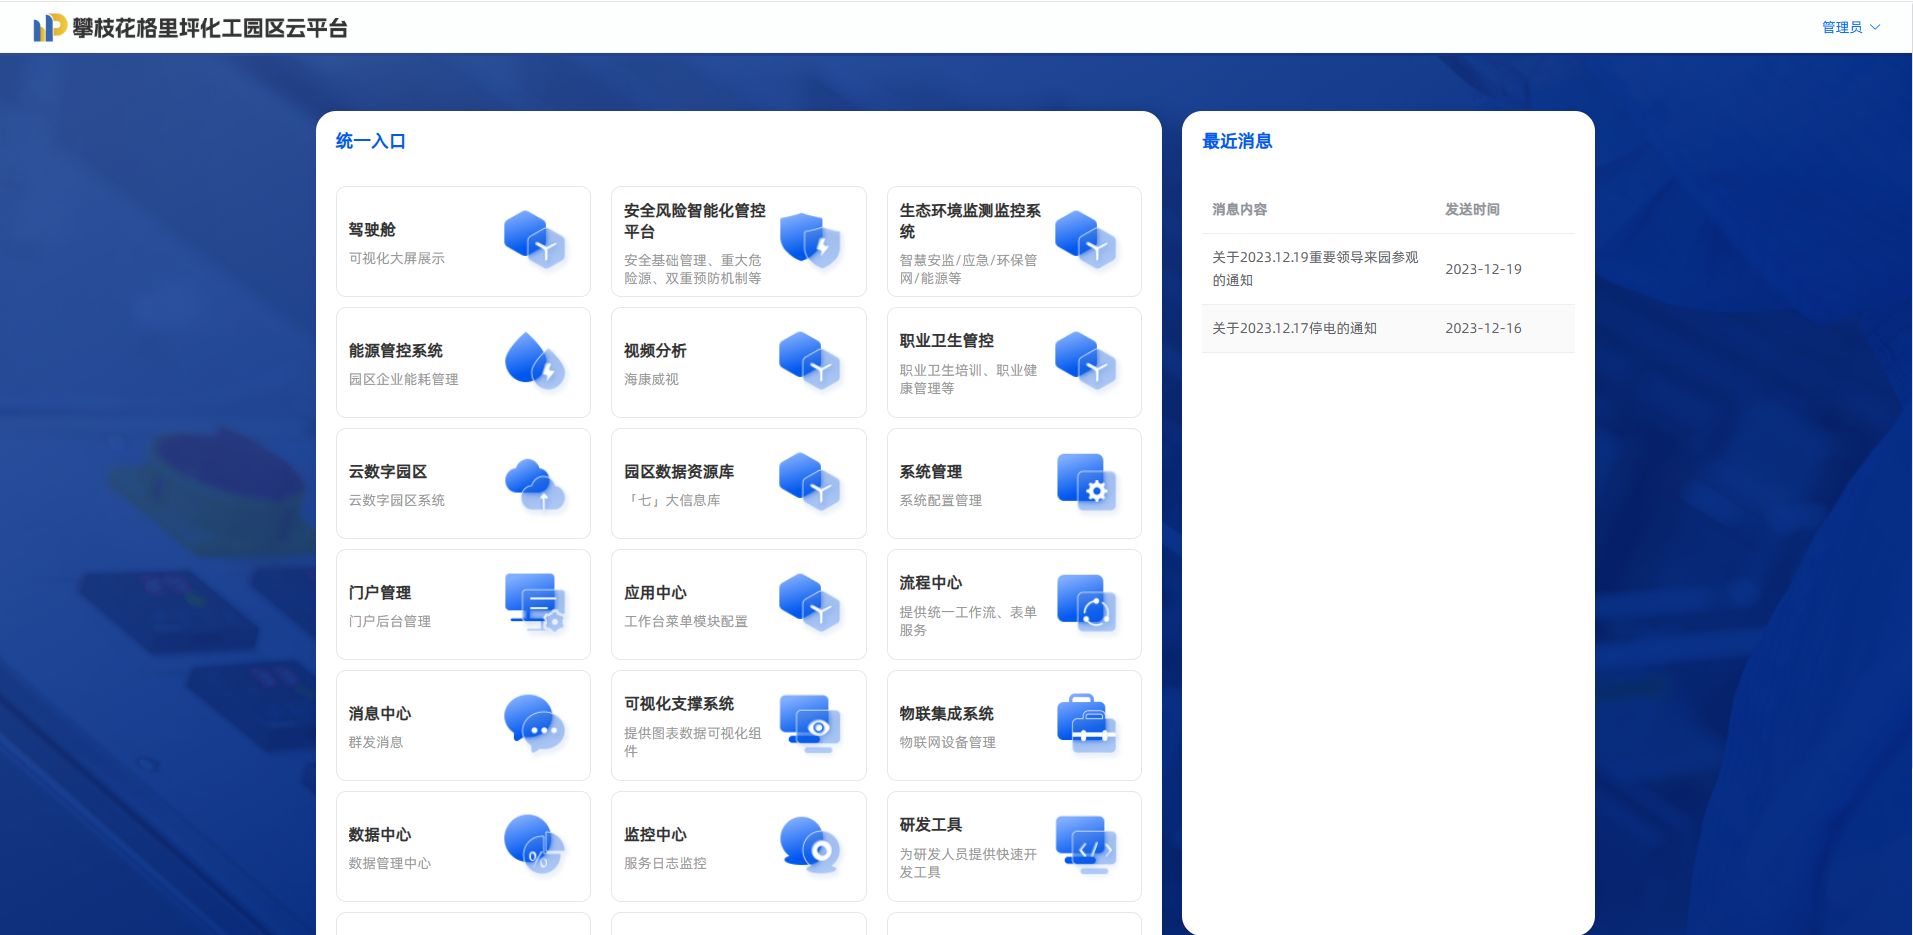Open the 2023.12.17 停电 notice message
Screen dimensions: 1913x935
(1294, 328)
